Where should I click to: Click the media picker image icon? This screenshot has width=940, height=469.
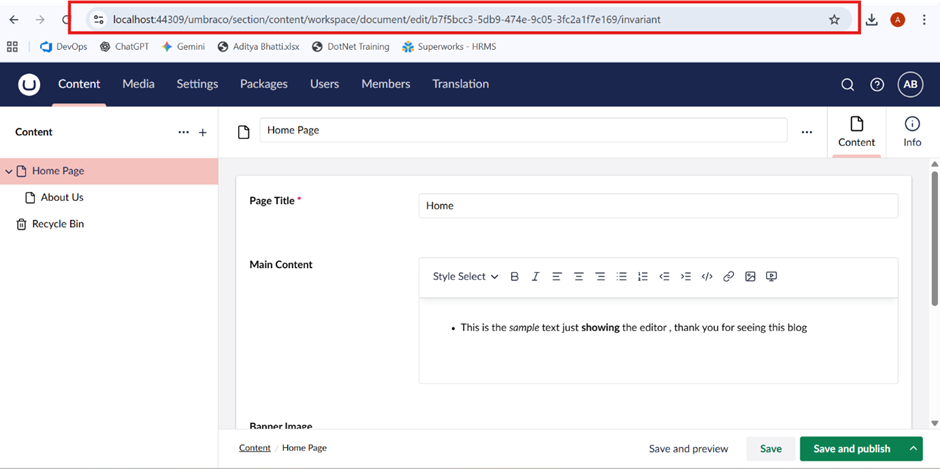750,277
